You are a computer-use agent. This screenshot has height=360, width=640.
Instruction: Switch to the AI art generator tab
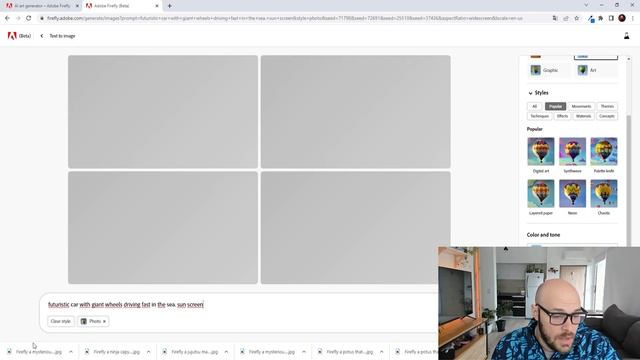tap(42, 6)
